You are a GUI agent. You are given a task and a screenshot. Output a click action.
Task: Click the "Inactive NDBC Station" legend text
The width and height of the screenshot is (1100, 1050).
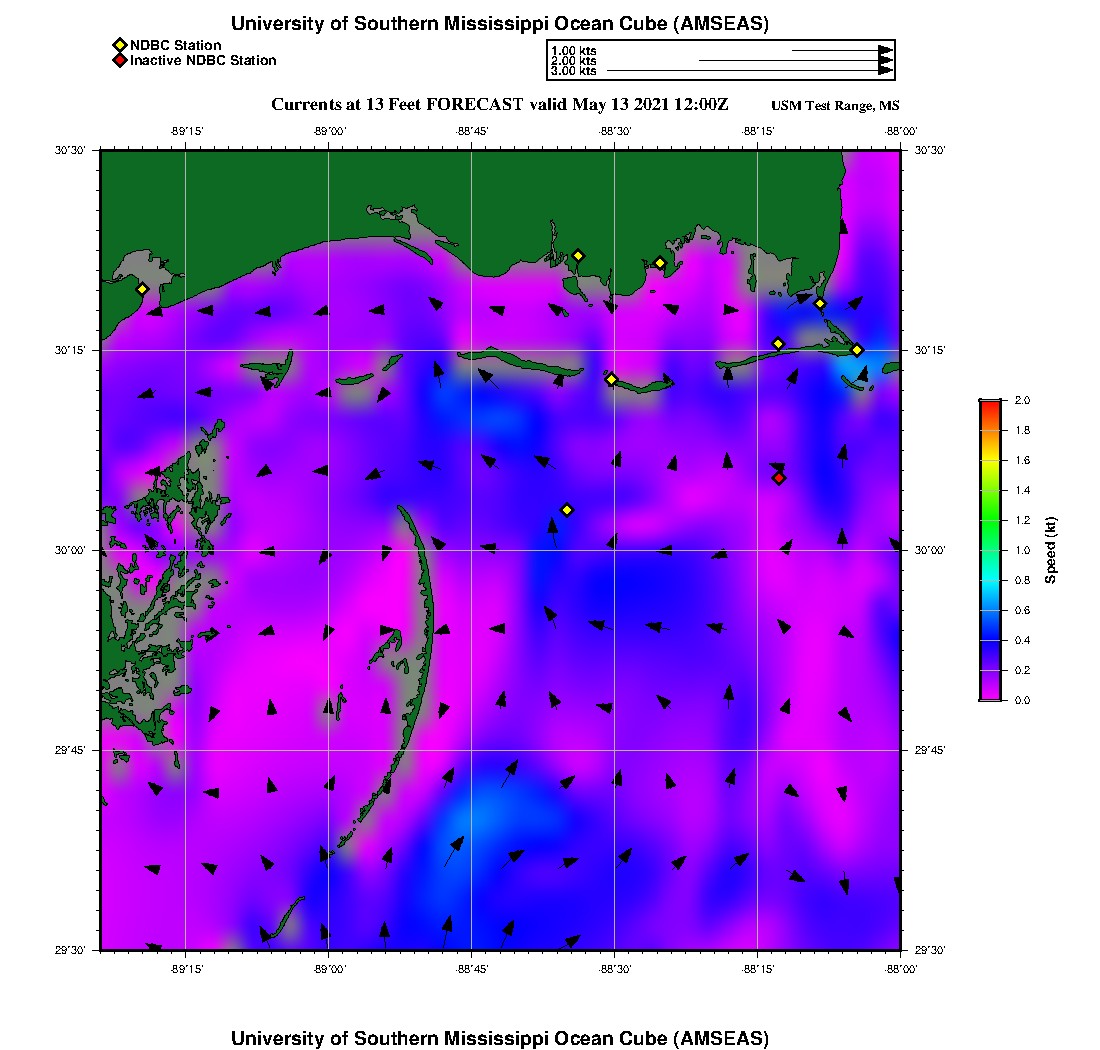203,60
